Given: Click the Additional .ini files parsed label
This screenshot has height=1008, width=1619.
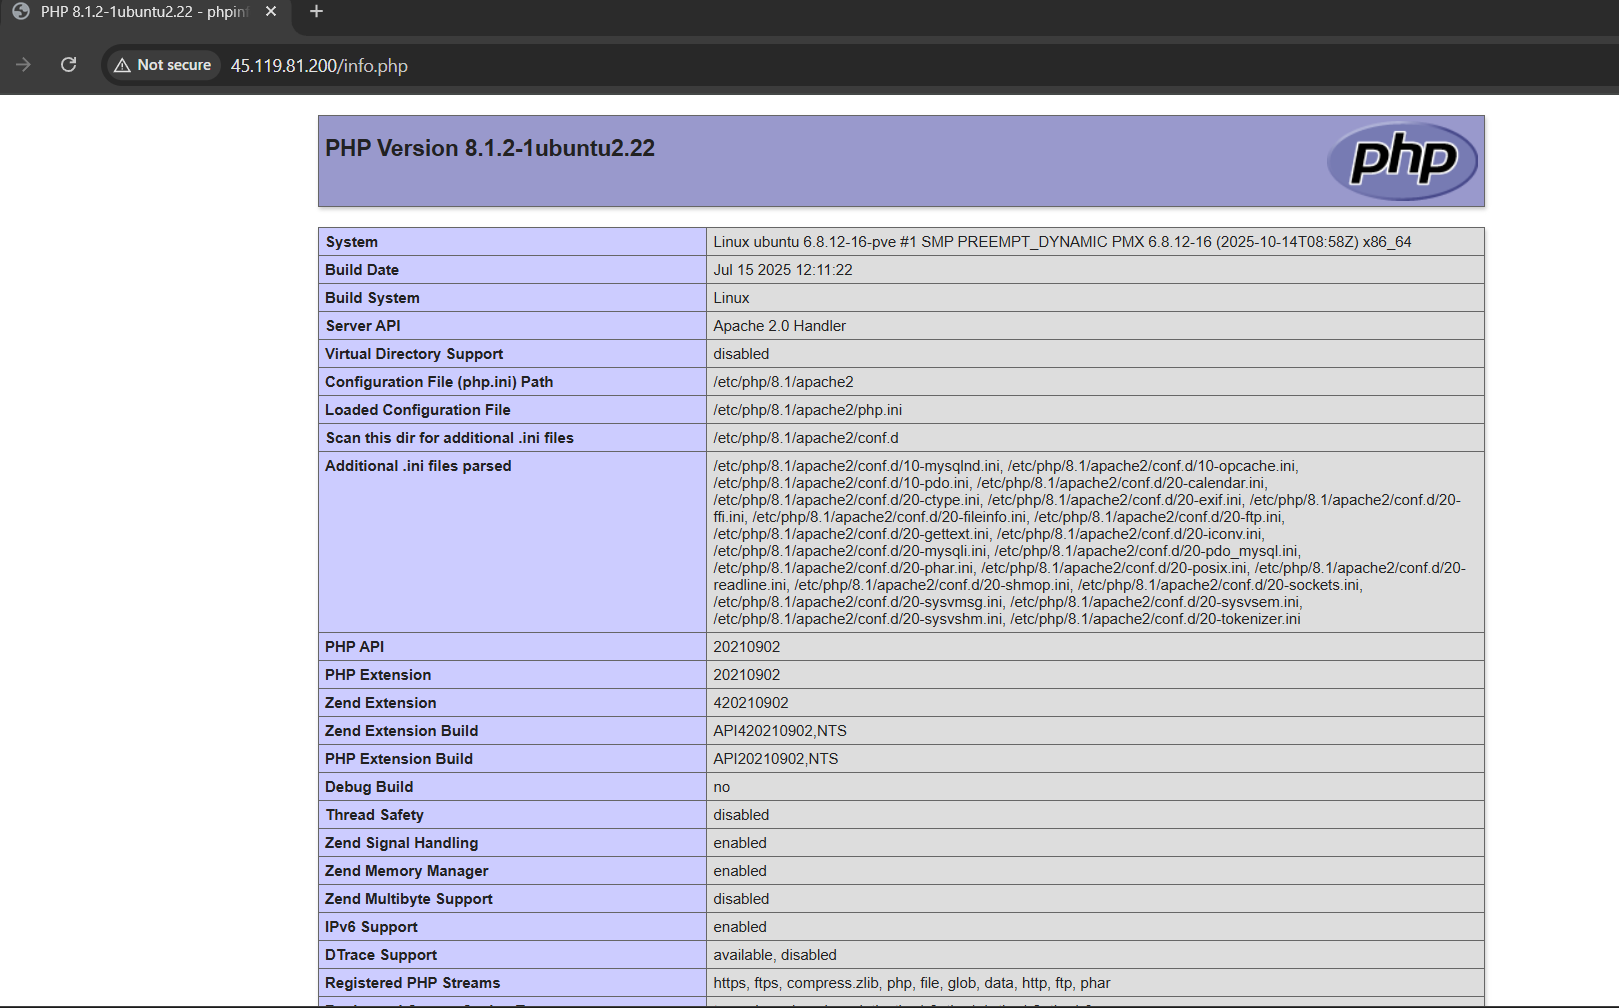Looking at the screenshot, I should (x=418, y=466).
